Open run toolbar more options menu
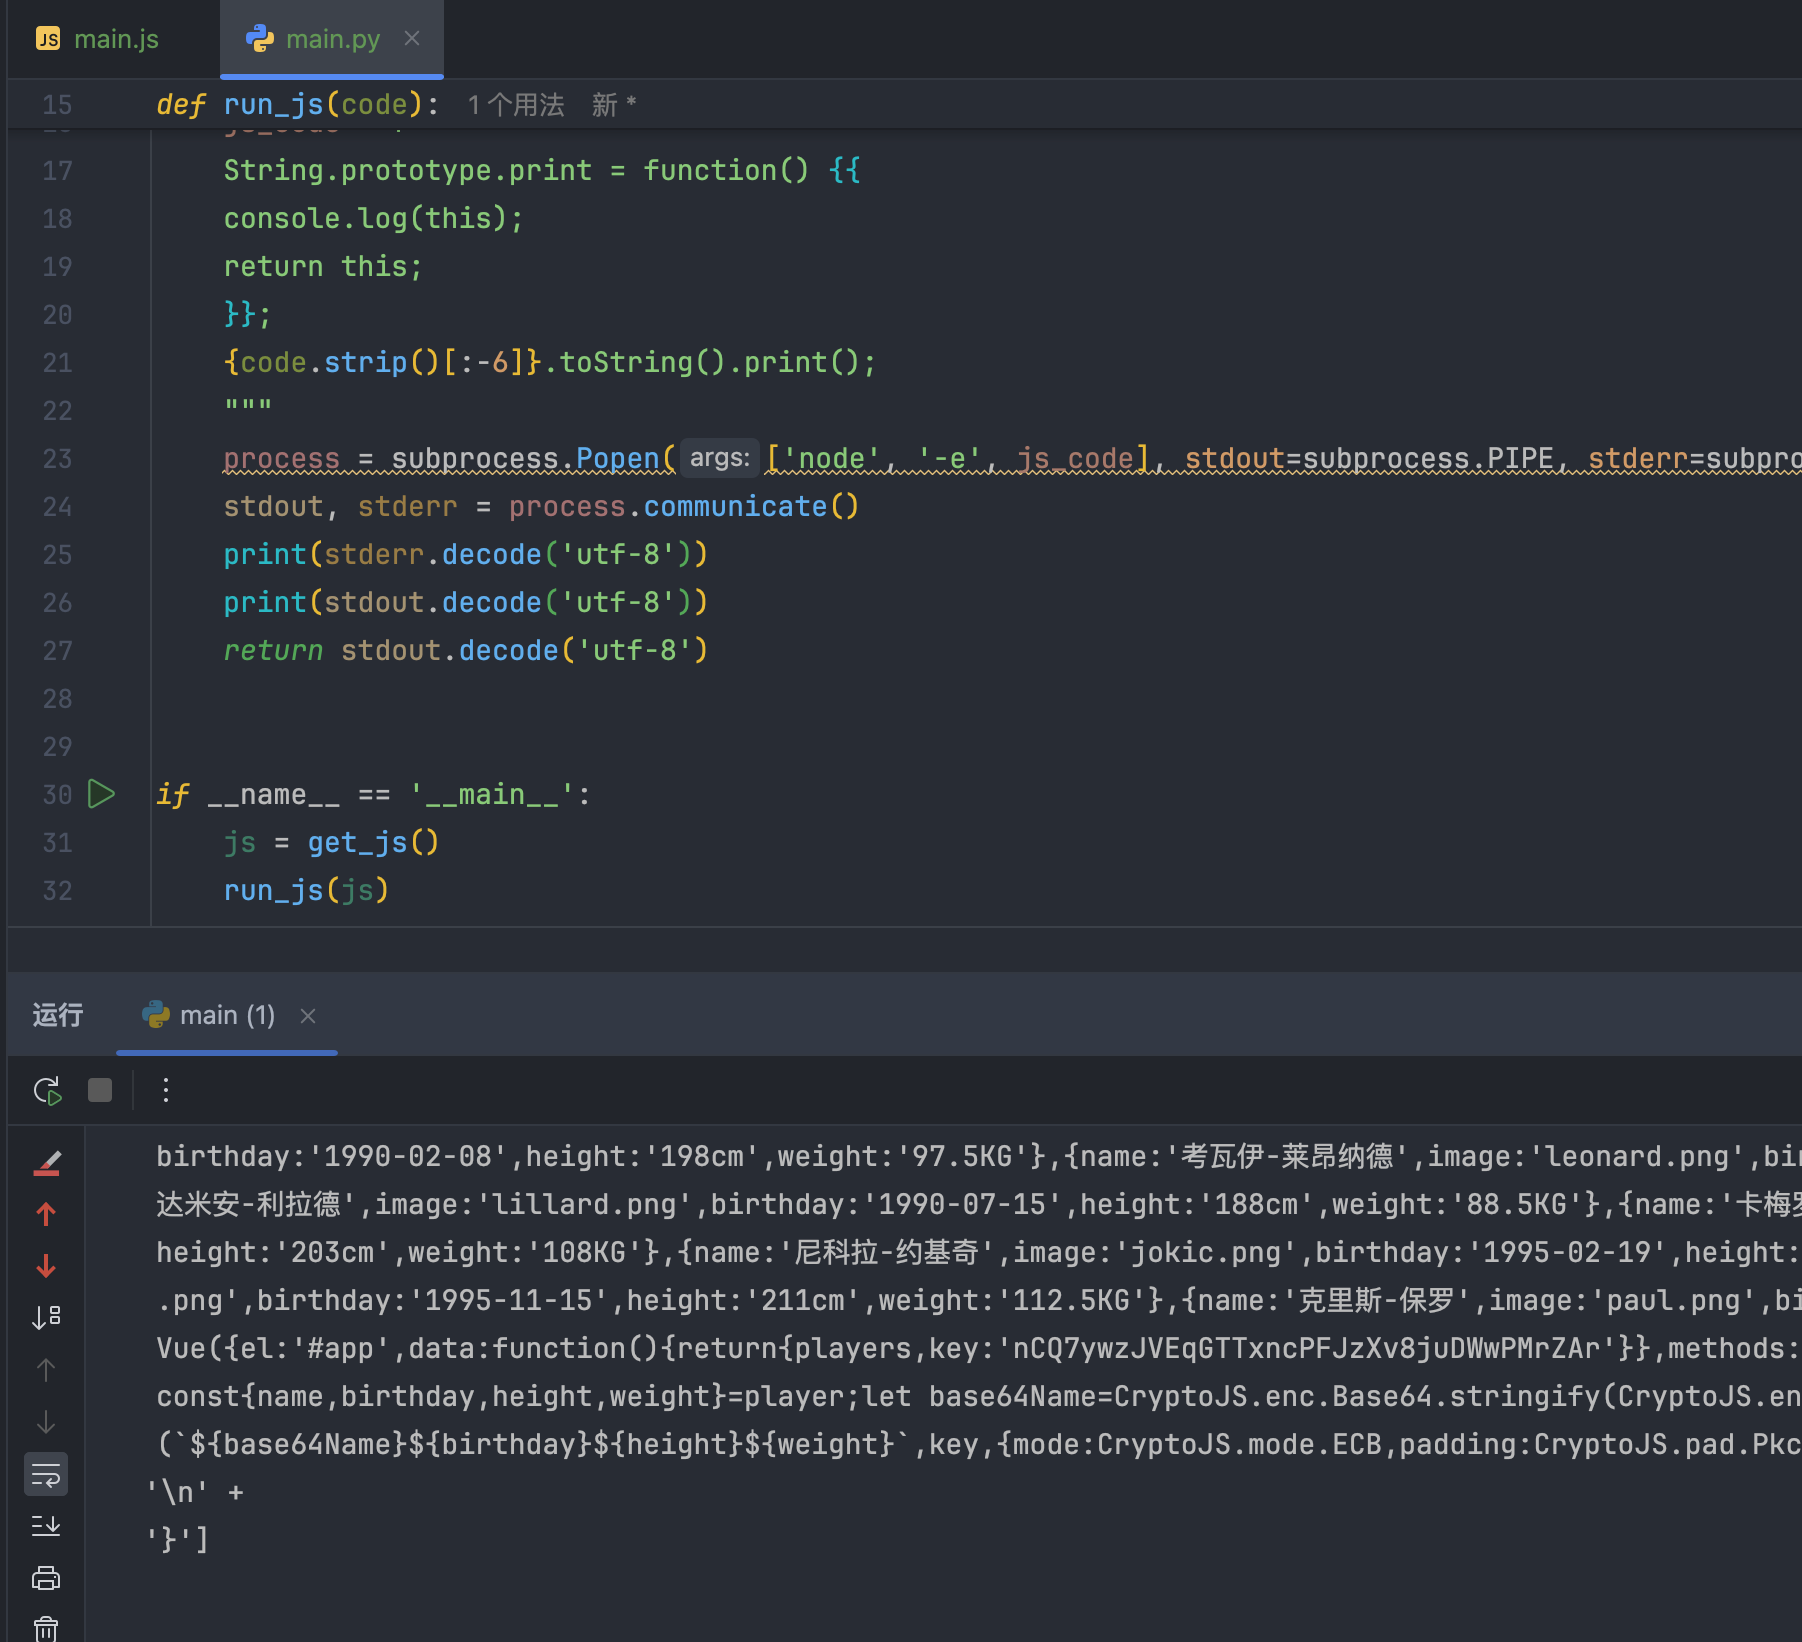The width and height of the screenshot is (1802, 1642). (166, 1090)
